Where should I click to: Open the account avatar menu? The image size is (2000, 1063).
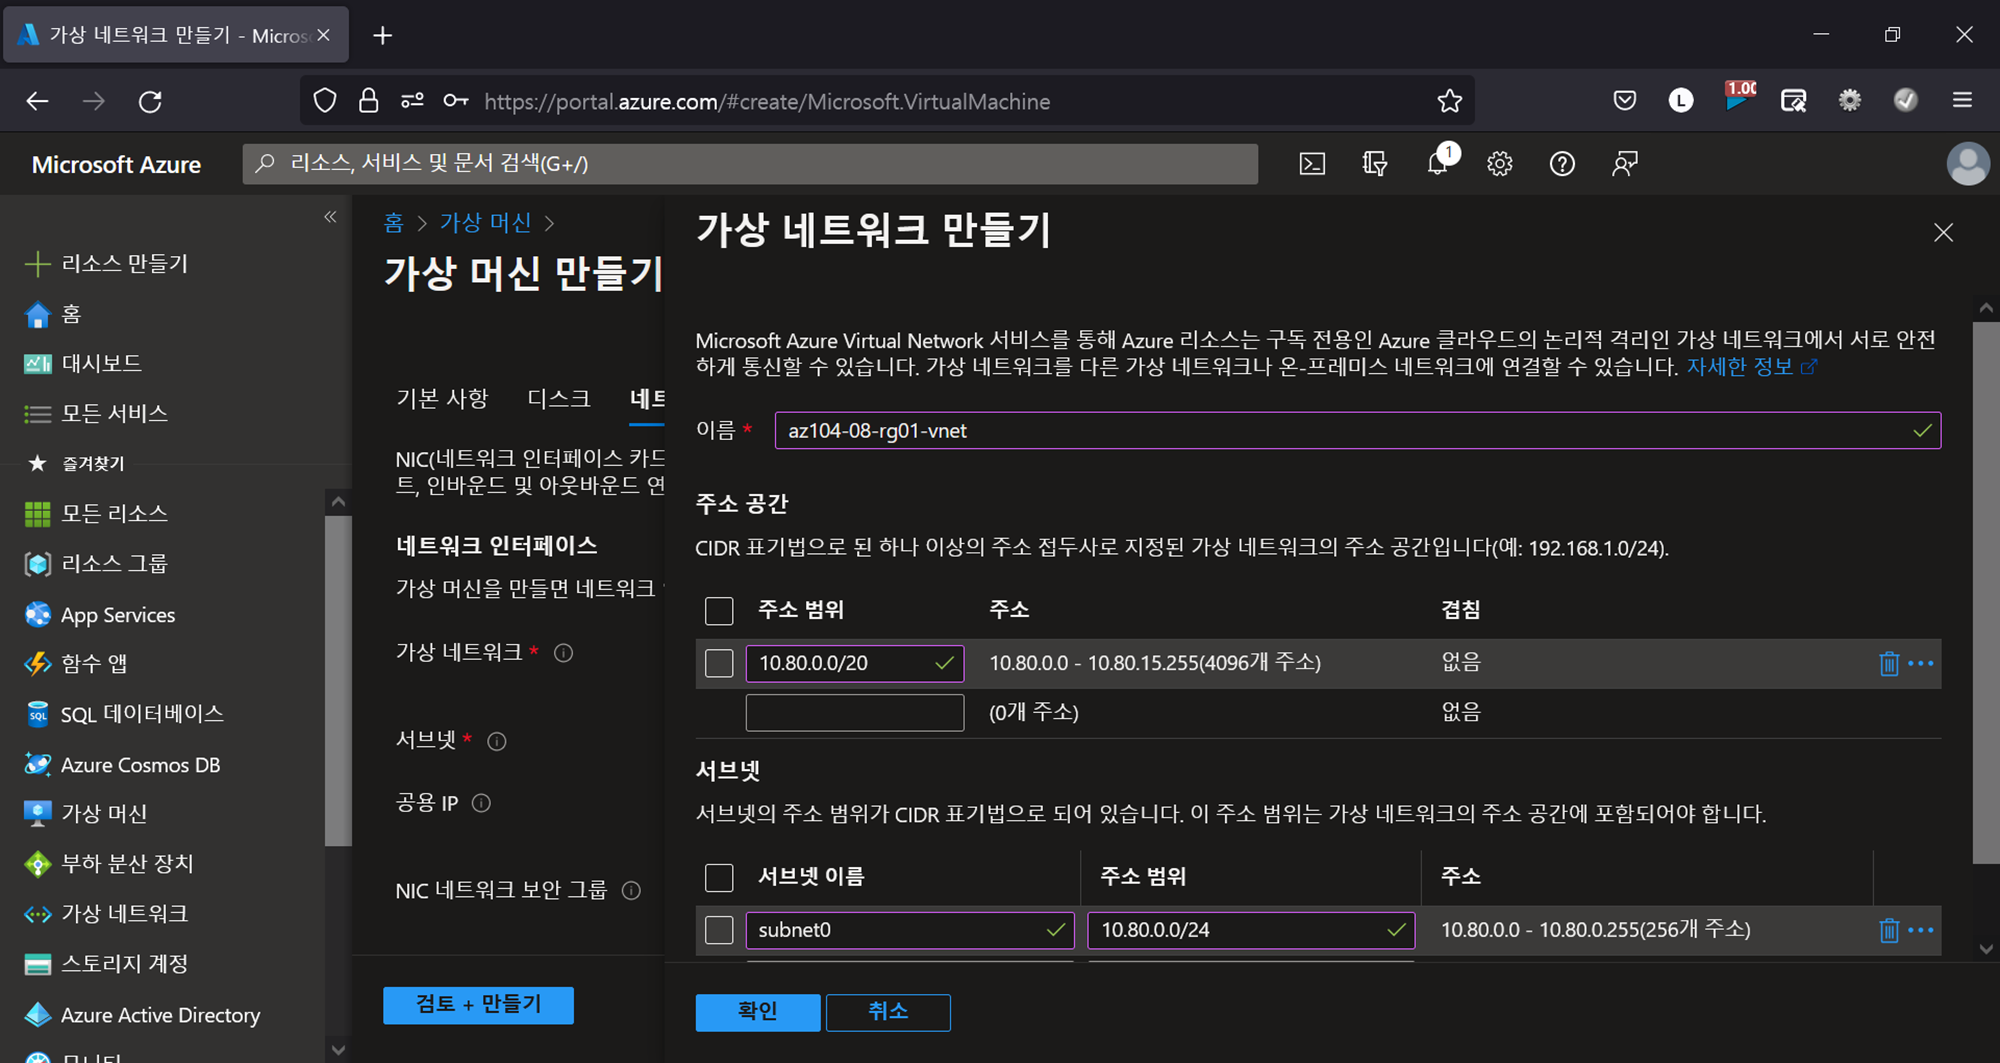pyautogui.click(x=1967, y=164)
